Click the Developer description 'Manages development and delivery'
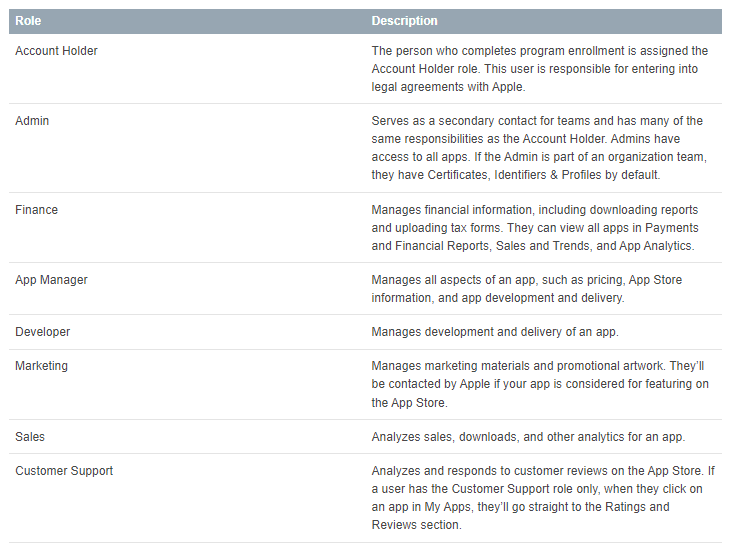 point(495,332)
